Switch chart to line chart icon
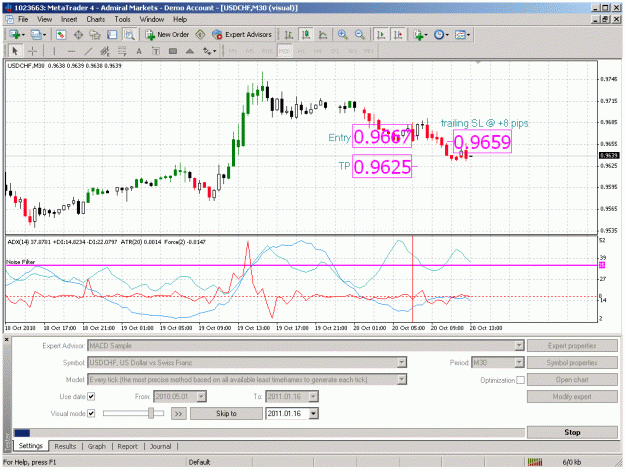Image resolution: width=625 pixels, height=470 pixels. (323, 35)
